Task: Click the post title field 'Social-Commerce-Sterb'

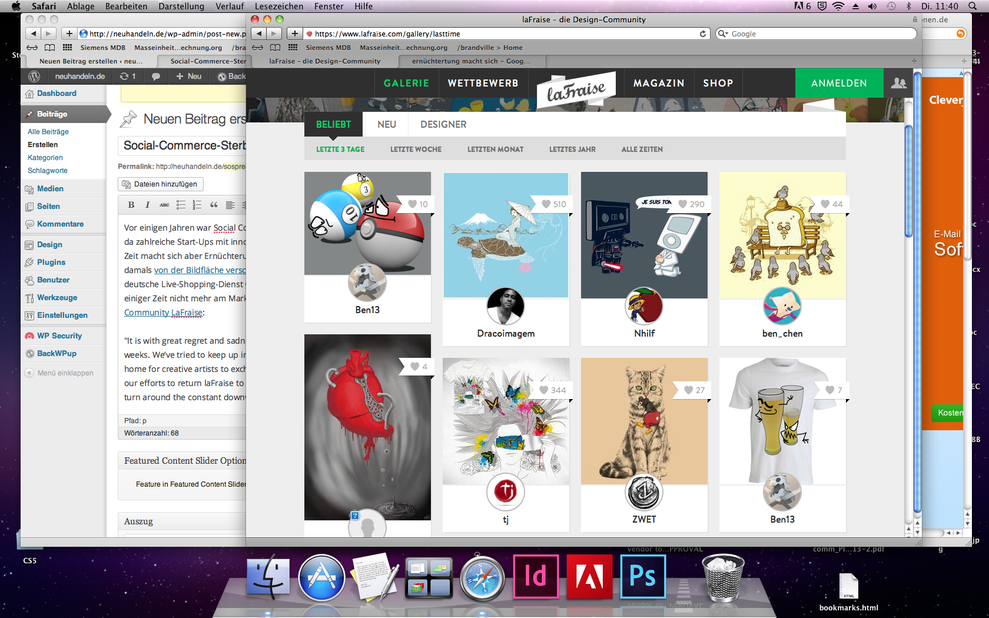Action: pos(182,146)
